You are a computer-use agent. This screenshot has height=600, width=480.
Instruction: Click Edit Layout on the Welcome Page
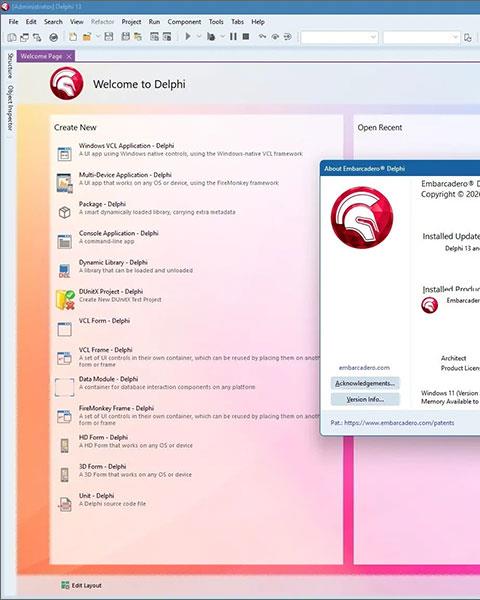pos(82,585)
